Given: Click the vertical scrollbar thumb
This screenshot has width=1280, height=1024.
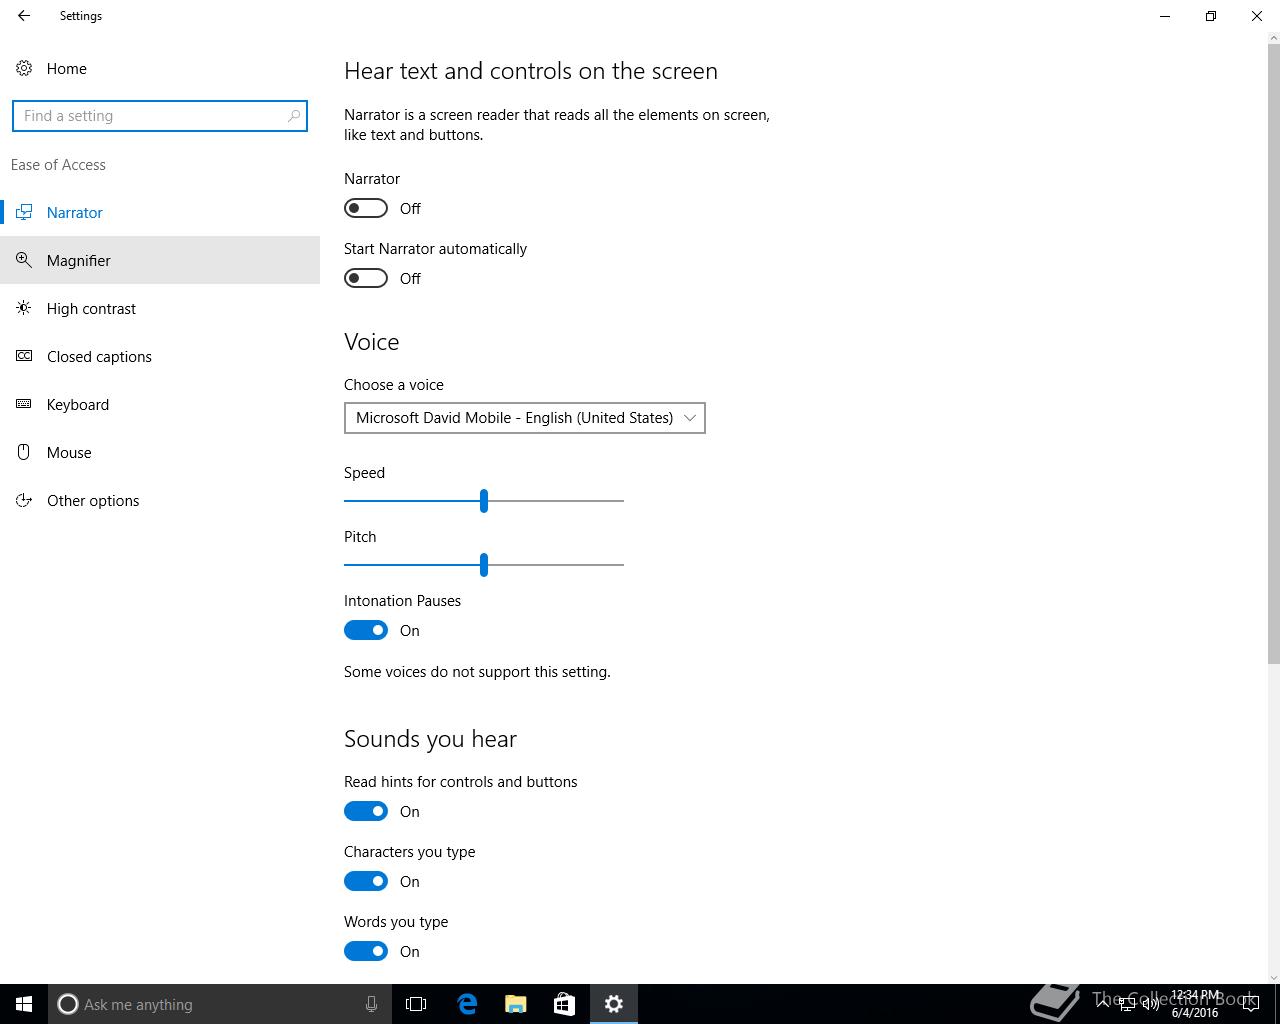Looking at the screenshot, I should (x=1273, y=354).
